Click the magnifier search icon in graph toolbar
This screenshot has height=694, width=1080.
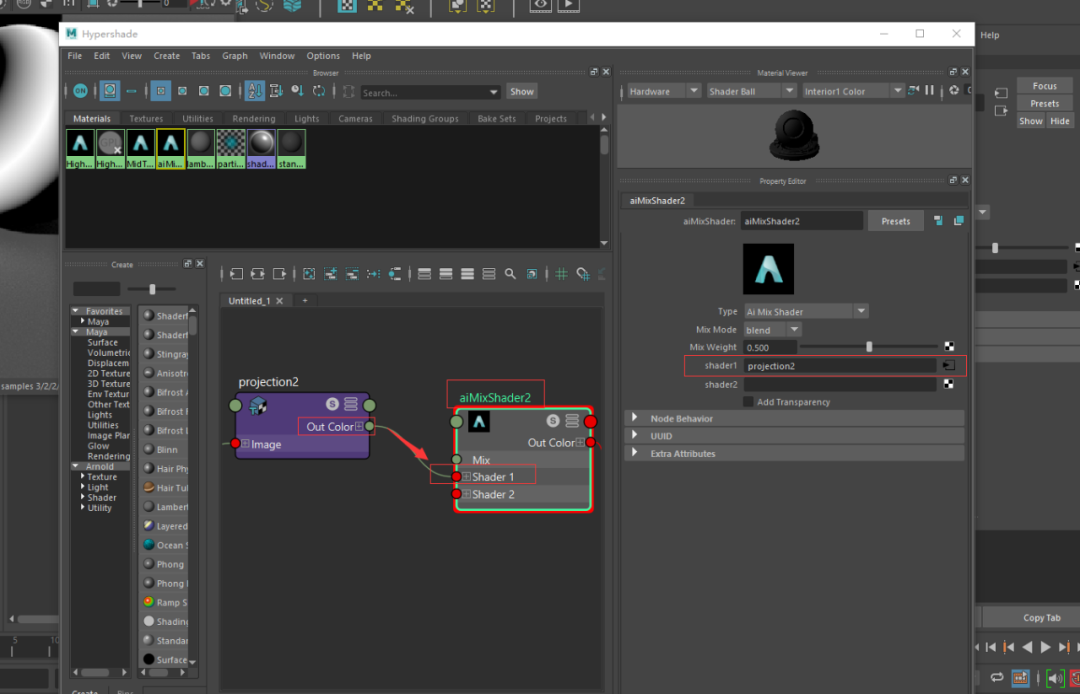pos(510,274)
